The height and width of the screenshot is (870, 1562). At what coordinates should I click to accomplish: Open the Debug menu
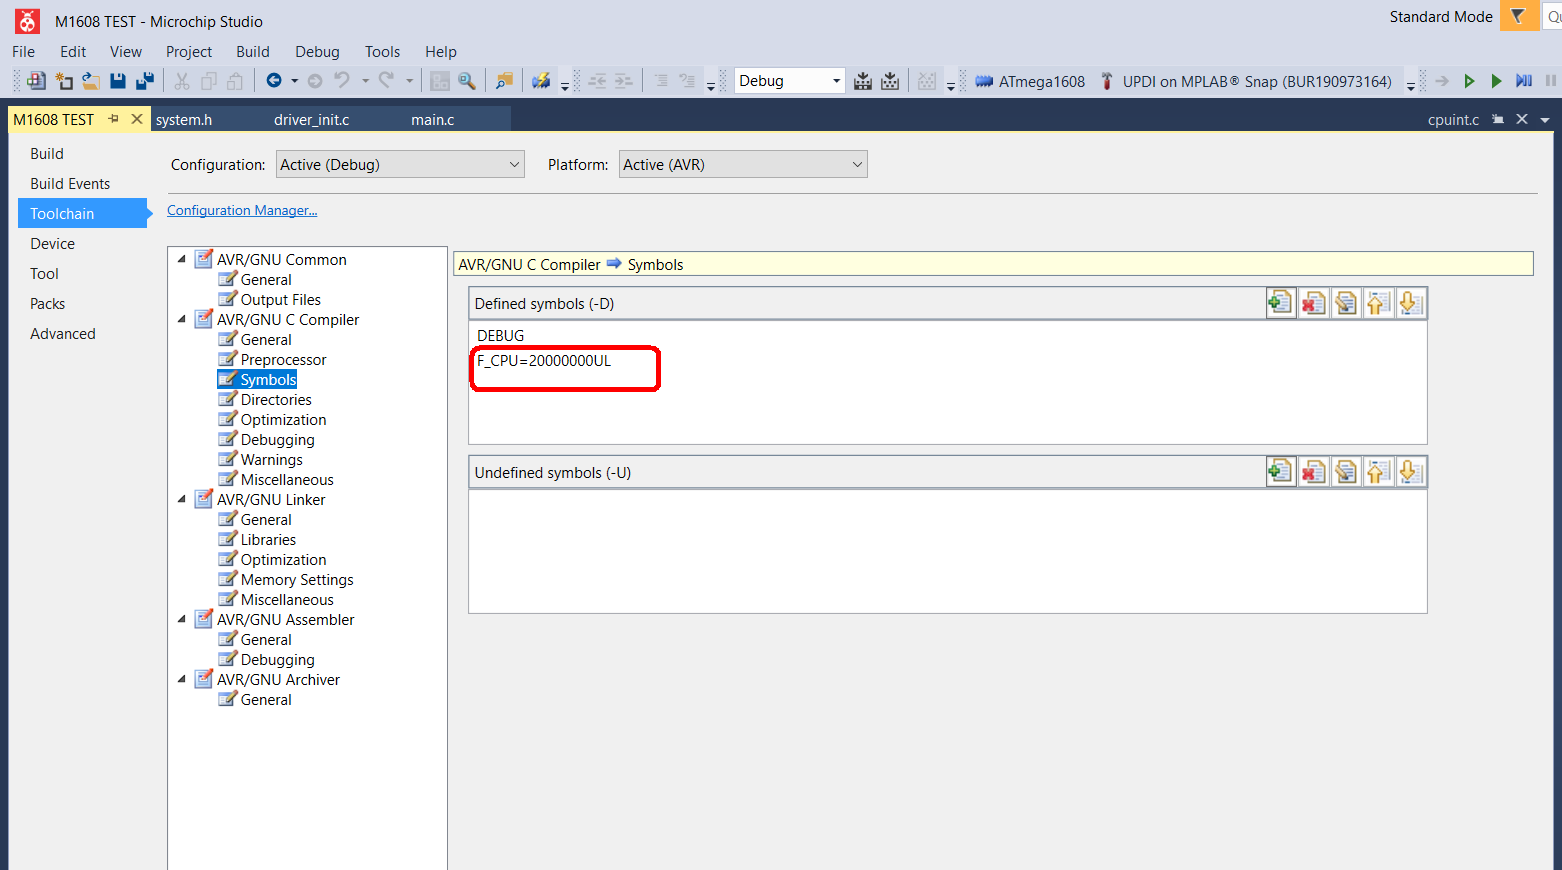[x=317, y=52]
